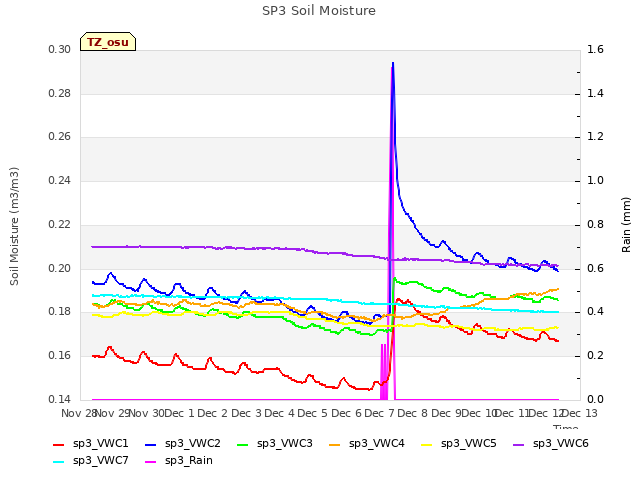Click the Dec 7 date tick label
This screenshot has height=480, width=640.
(380, 413)
